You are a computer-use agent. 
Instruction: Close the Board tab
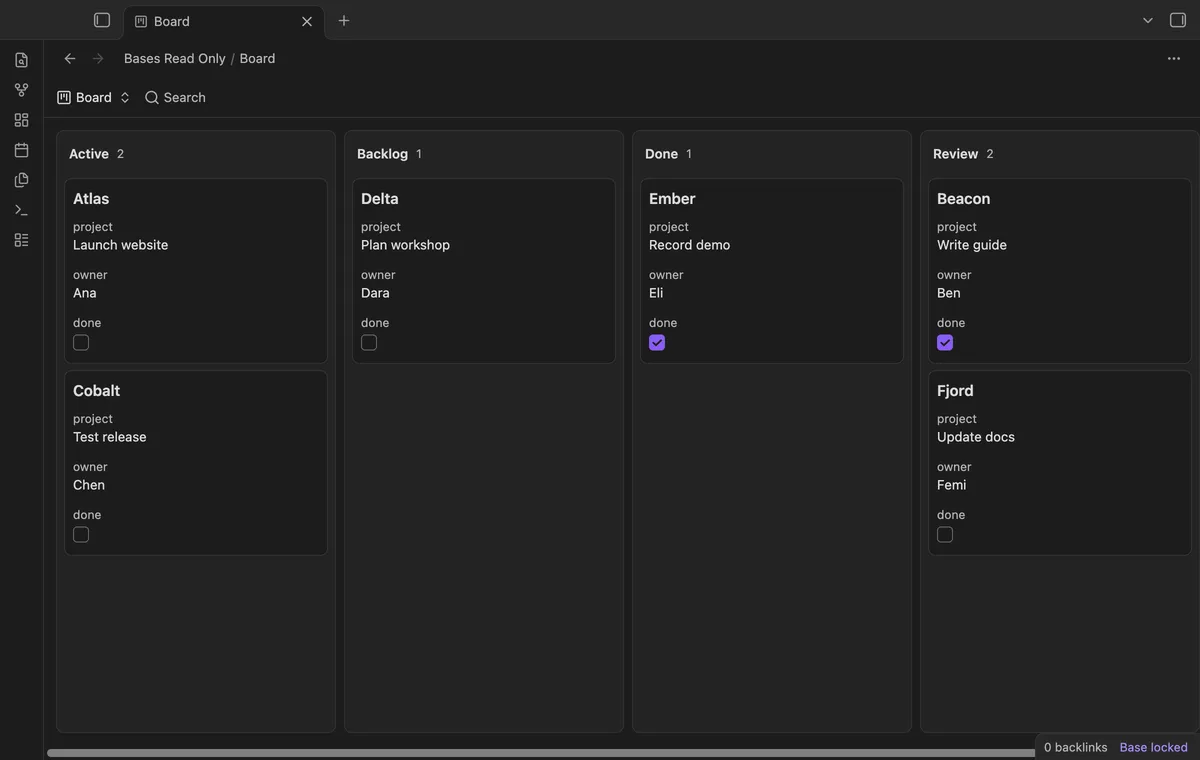click(x=307, y=21)
